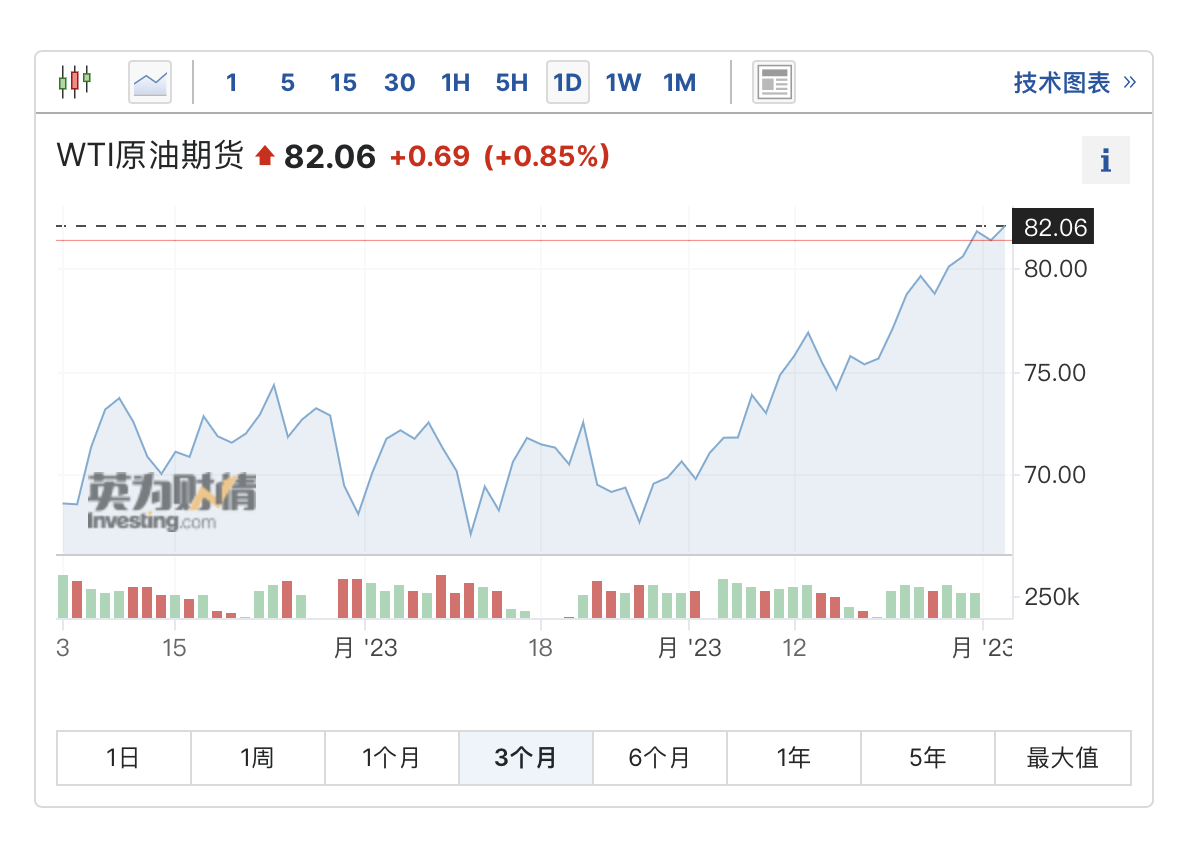Viewport: 1182px width, 842px height.
Task: Select the 最大值 range tab
Action: (1062, 758)
